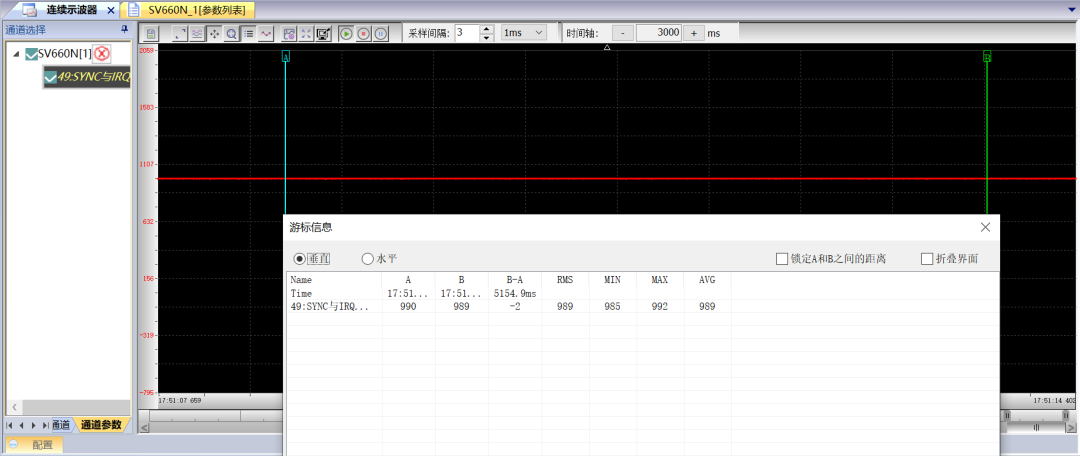Switch to the 通道参数 tab

pyautogui.click(x=101, y=425)
